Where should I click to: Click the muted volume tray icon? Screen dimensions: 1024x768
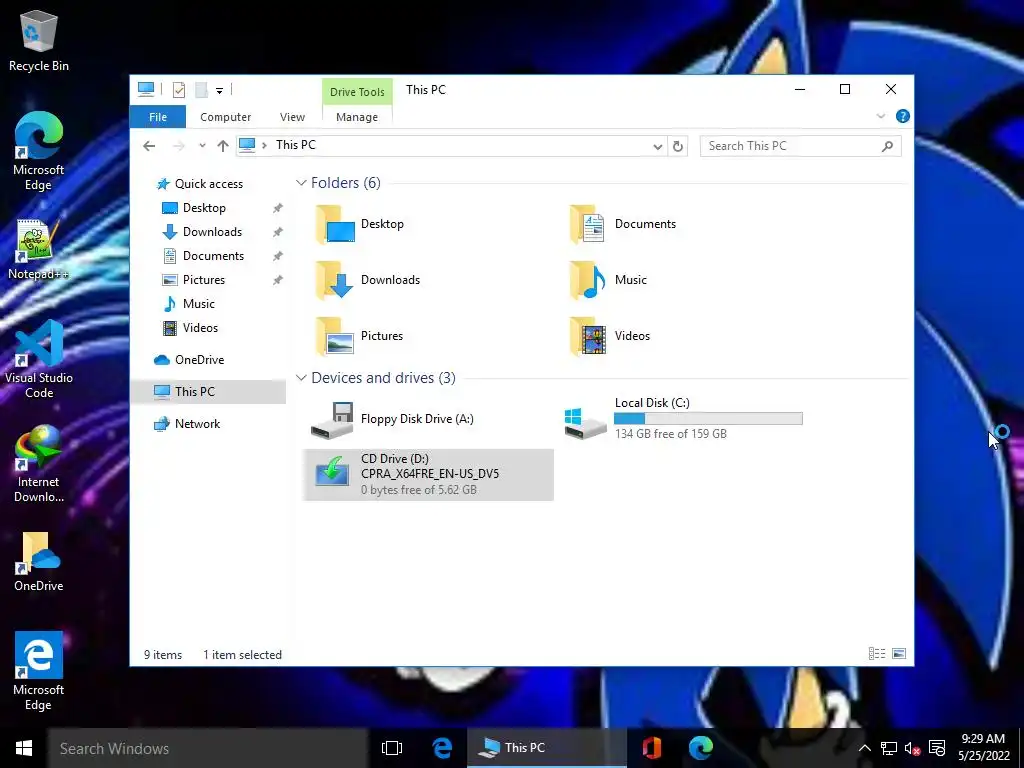point(912,749)
